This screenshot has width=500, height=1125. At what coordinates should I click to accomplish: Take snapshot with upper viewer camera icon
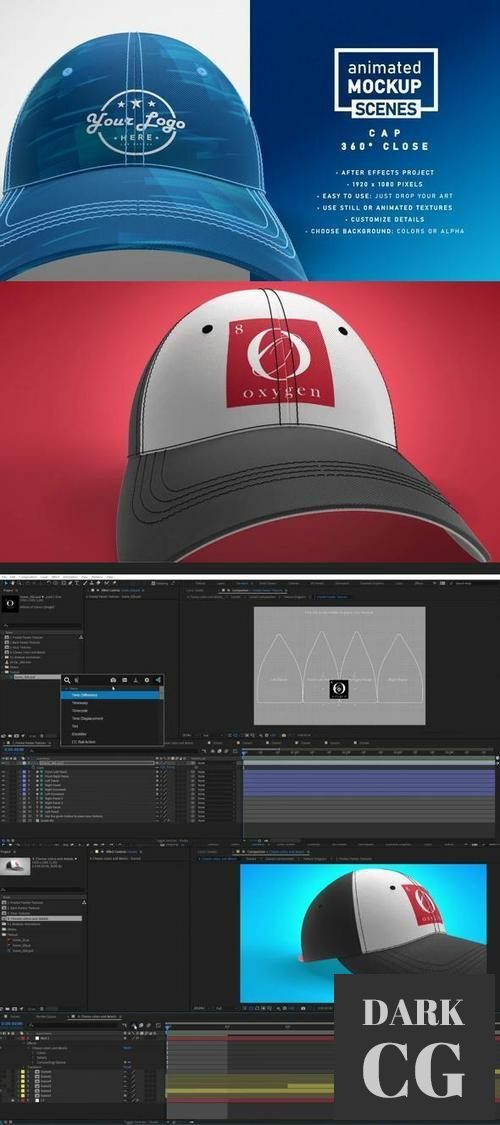click(x=284, y=735)
